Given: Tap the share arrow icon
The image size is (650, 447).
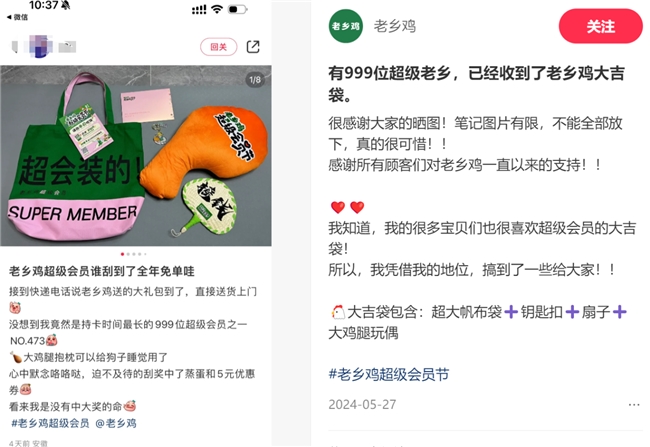Looking at the screenshot, I should (253, 46).
